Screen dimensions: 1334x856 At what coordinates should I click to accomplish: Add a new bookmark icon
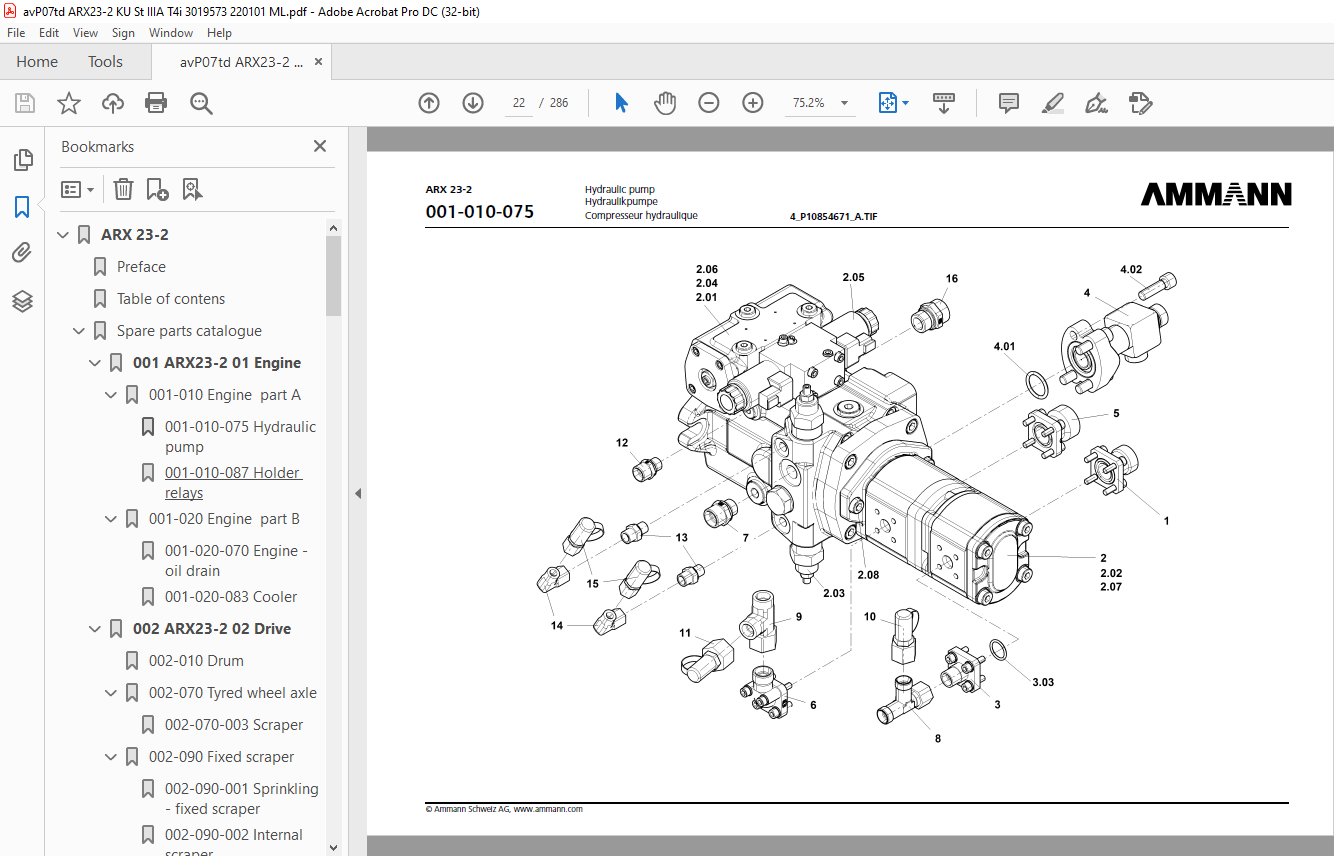point(157,189)
